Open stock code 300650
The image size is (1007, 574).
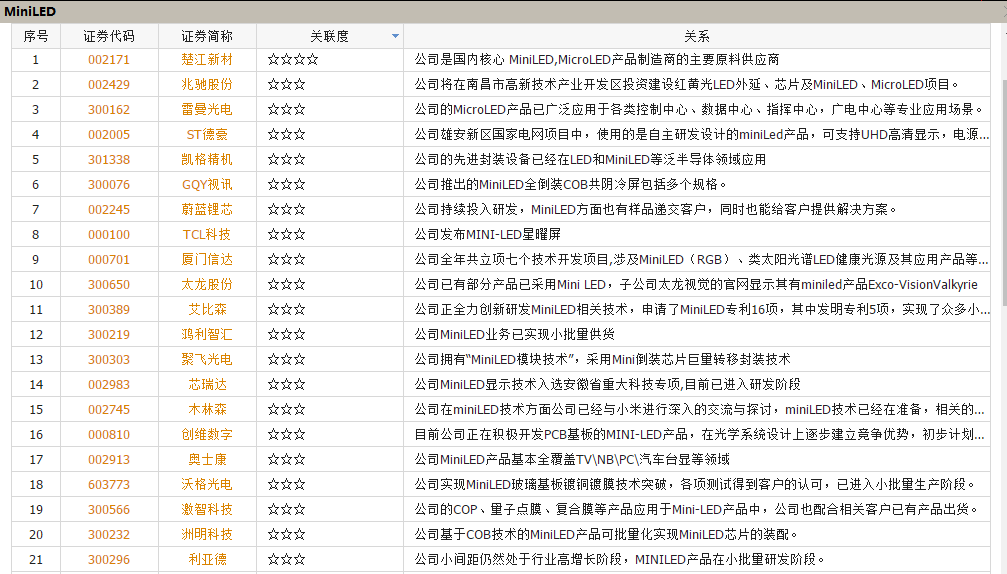coord(109,285)
